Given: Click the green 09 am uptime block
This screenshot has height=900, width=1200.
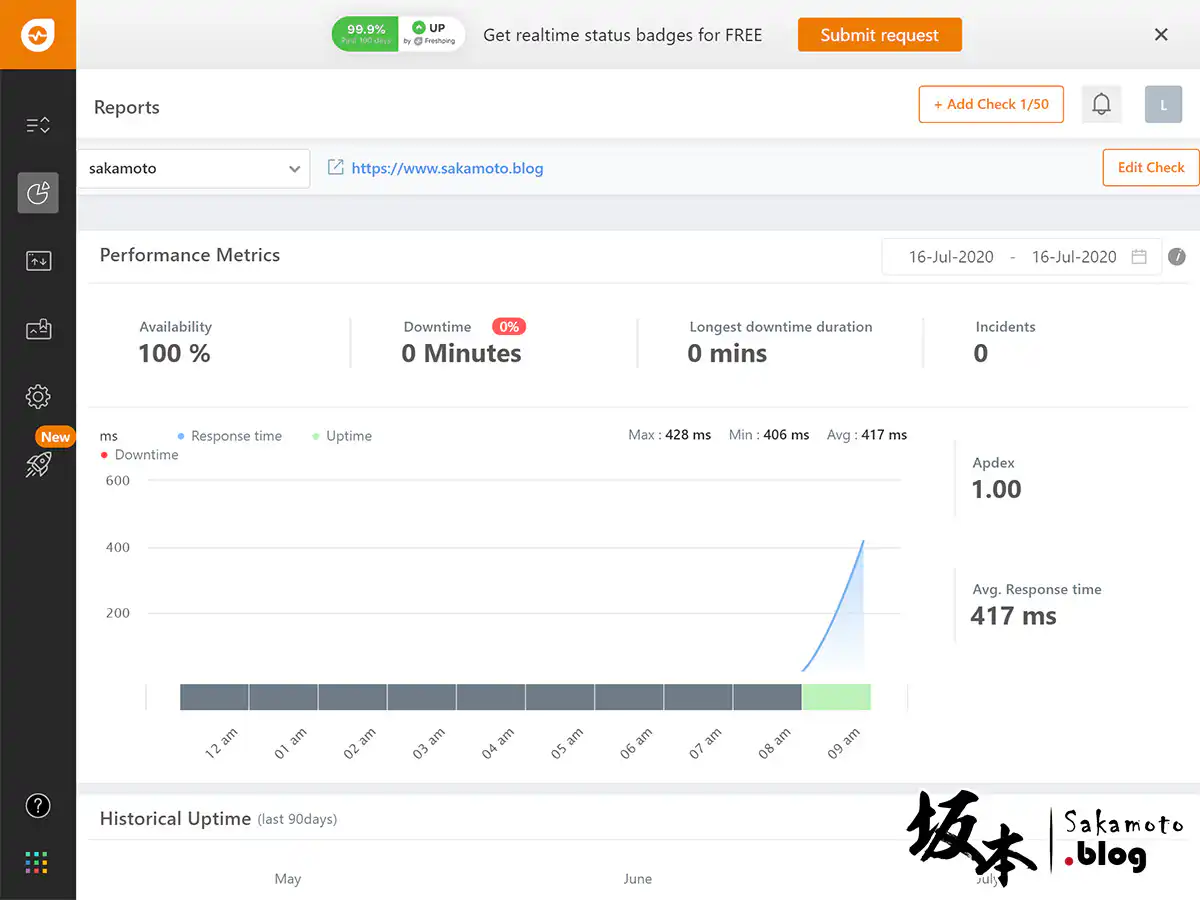Looking at the screenshot, I should click(836, 697).
